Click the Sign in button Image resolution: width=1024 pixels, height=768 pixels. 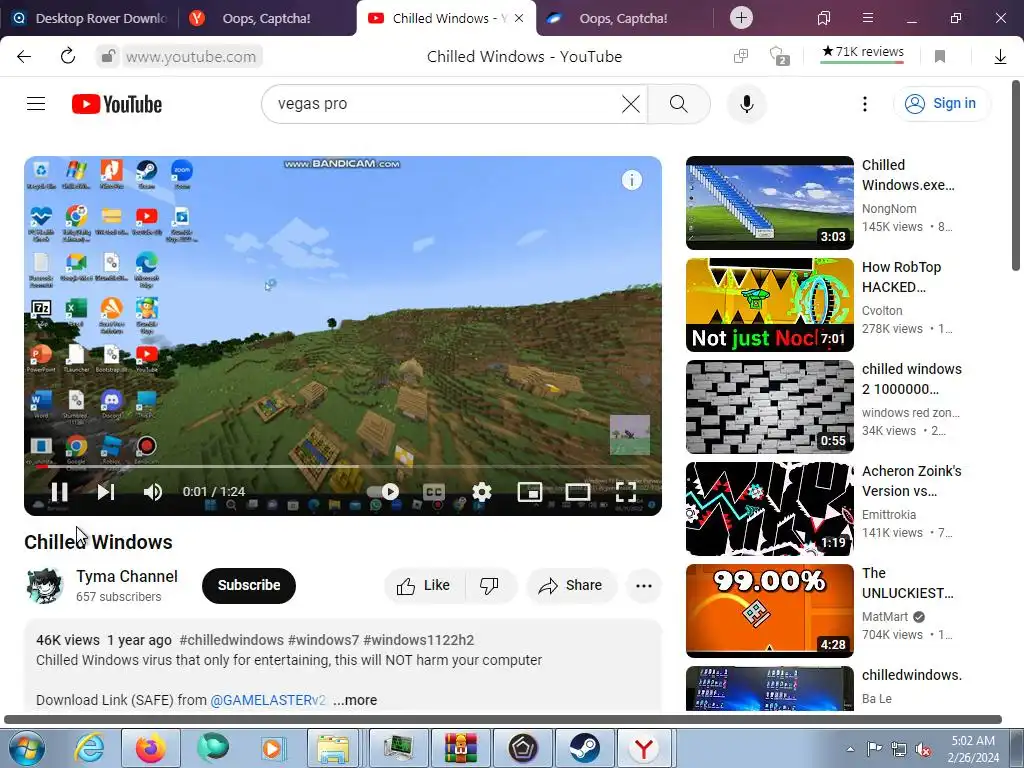[x=941, y=103]
